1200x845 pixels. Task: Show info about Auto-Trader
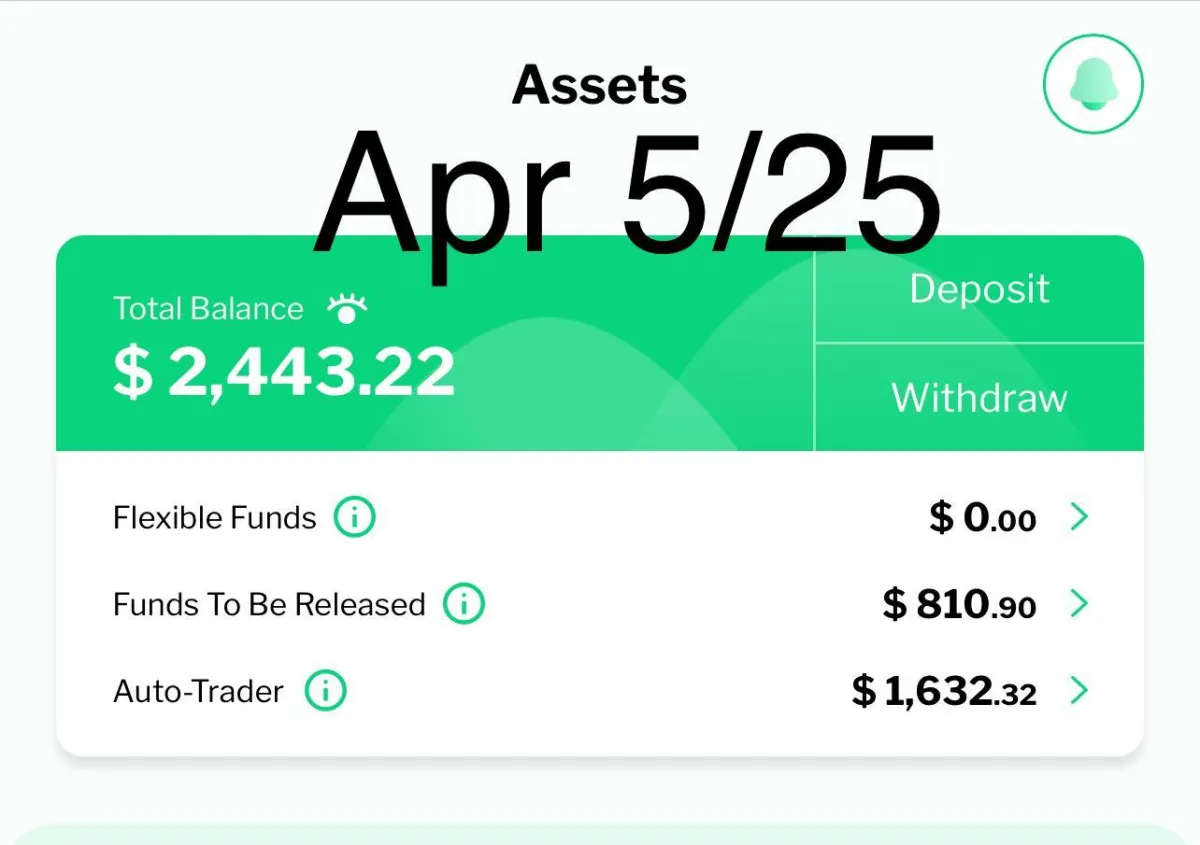pyautogui.click(x=325, y=691)
